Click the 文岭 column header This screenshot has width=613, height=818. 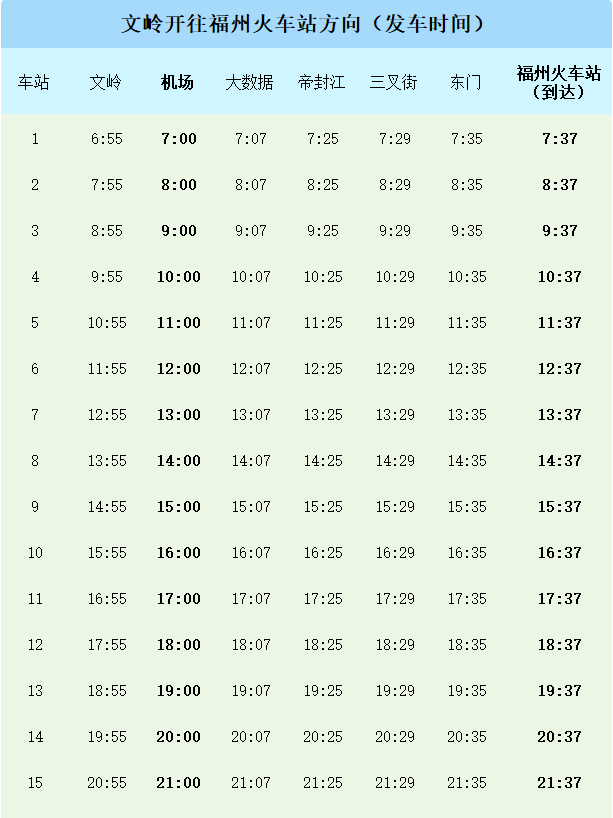point(105,82)
